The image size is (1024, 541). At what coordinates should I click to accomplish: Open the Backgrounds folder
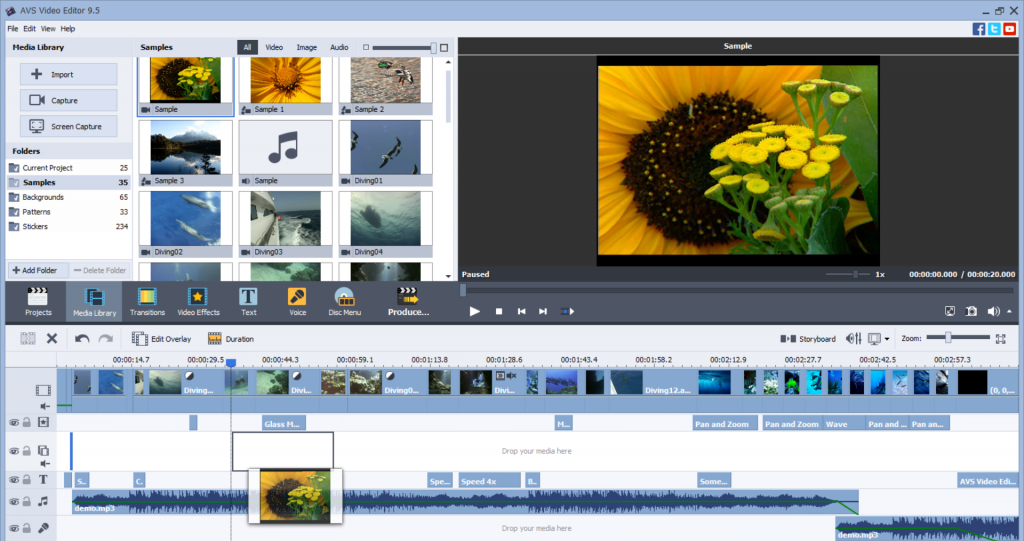click(x=43, y=197)
